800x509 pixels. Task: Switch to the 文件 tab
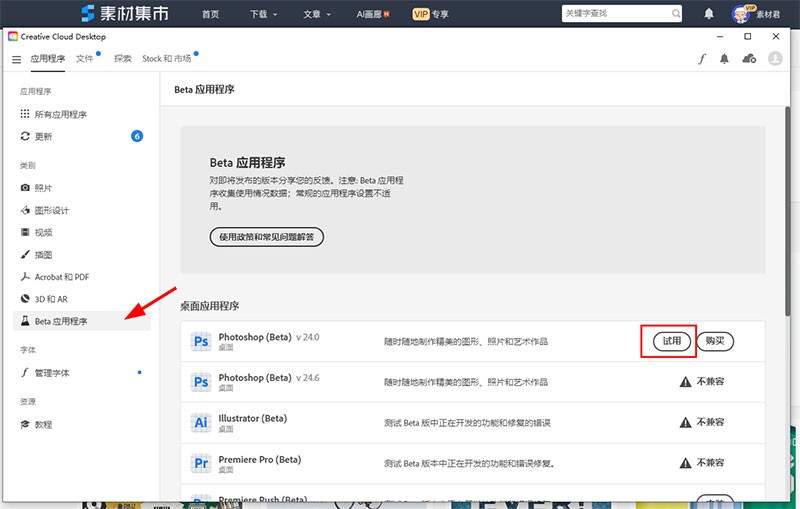(x=85, y=59)
